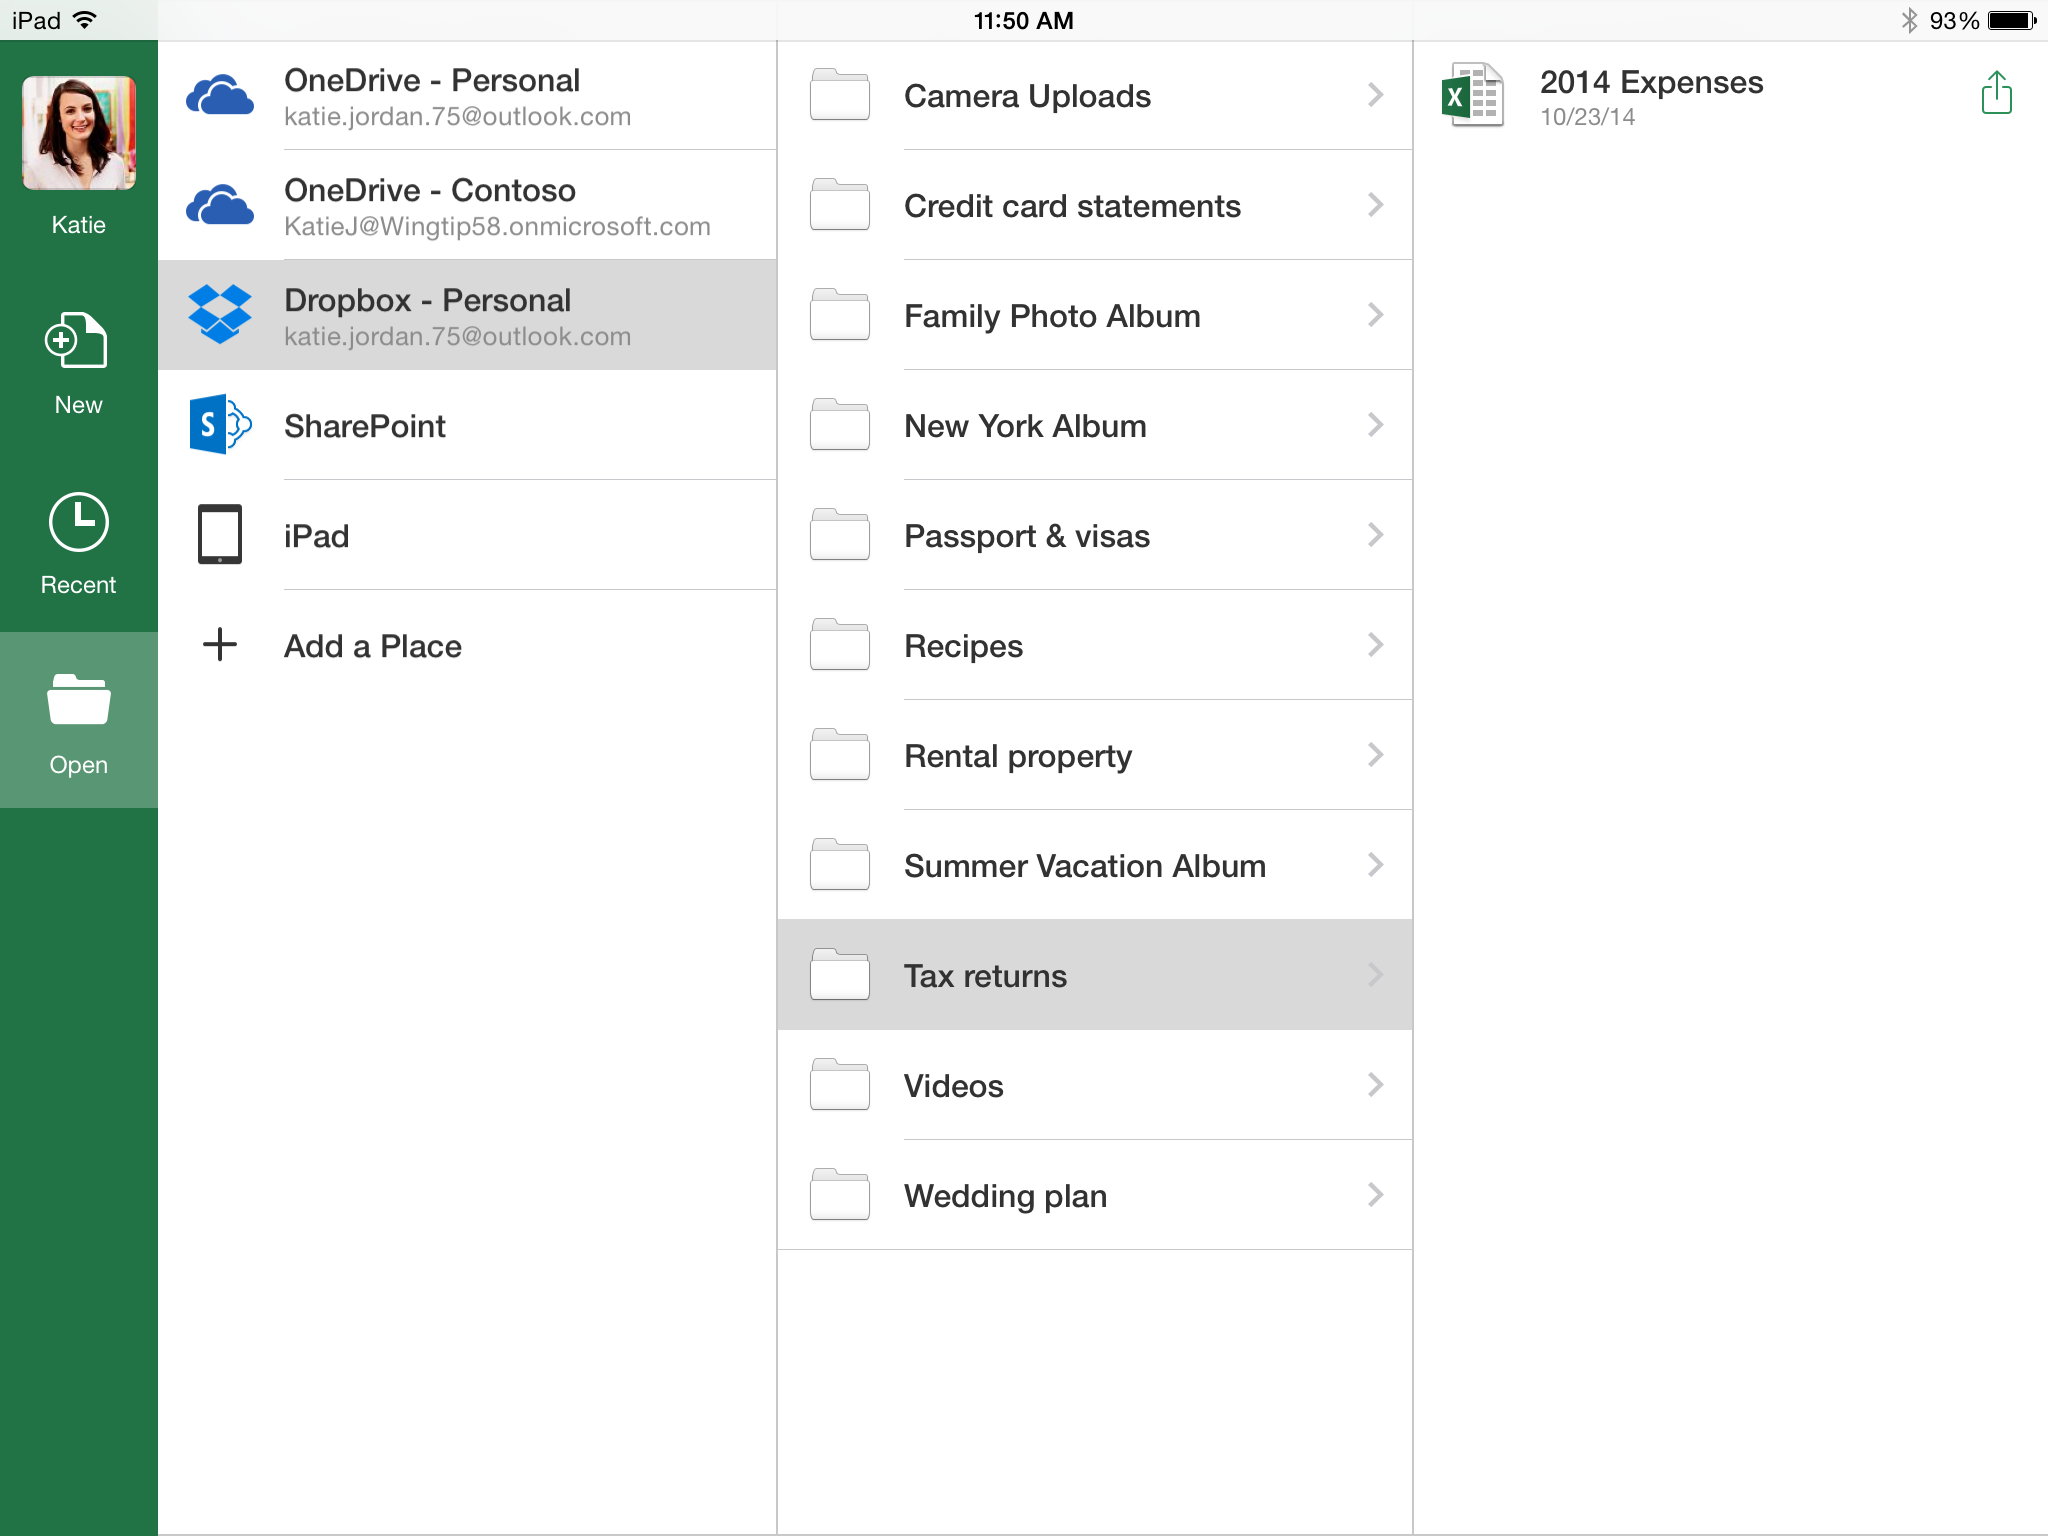Open the Videos folder

(1095, 1085)
